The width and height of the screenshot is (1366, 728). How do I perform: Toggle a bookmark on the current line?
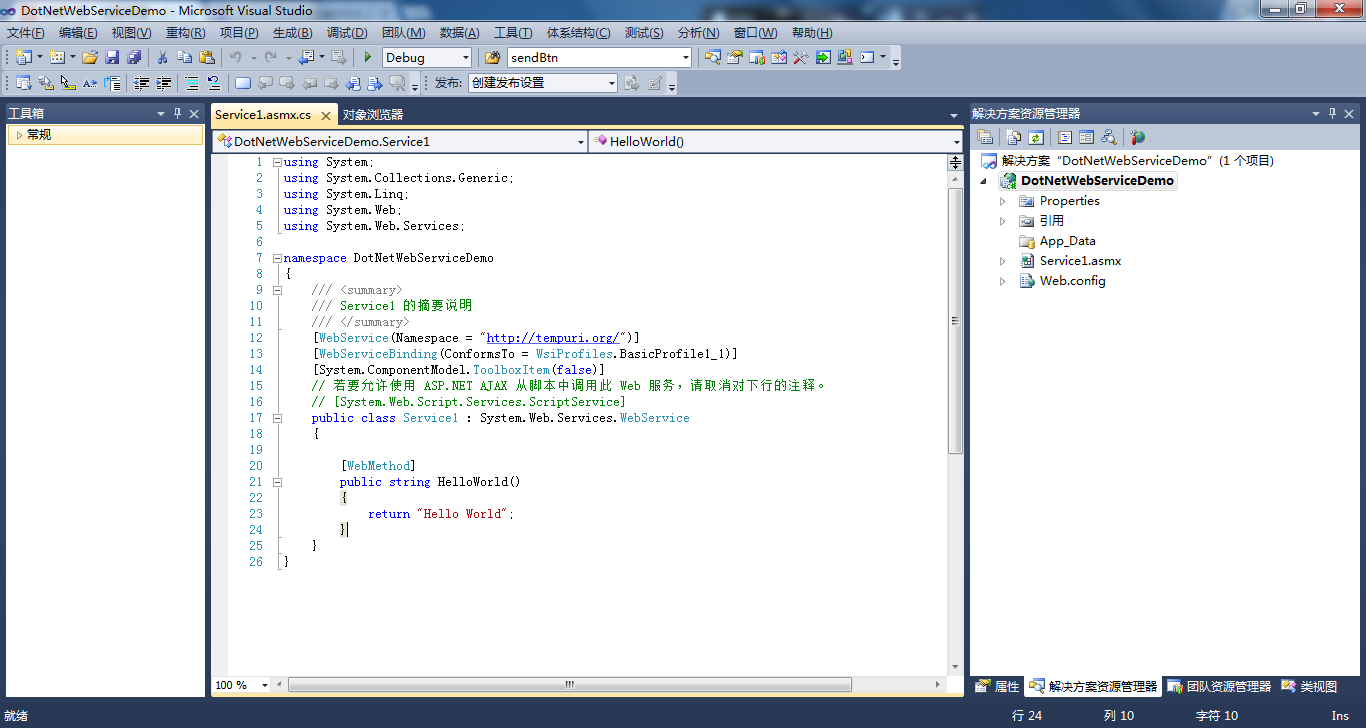242,83
